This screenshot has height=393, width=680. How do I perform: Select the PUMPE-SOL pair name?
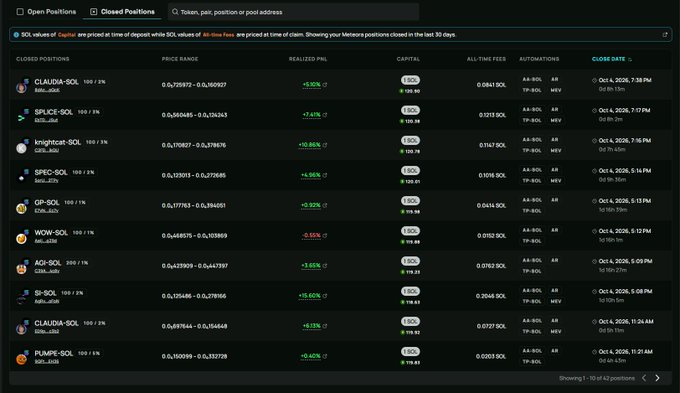[x=54, y=353]
